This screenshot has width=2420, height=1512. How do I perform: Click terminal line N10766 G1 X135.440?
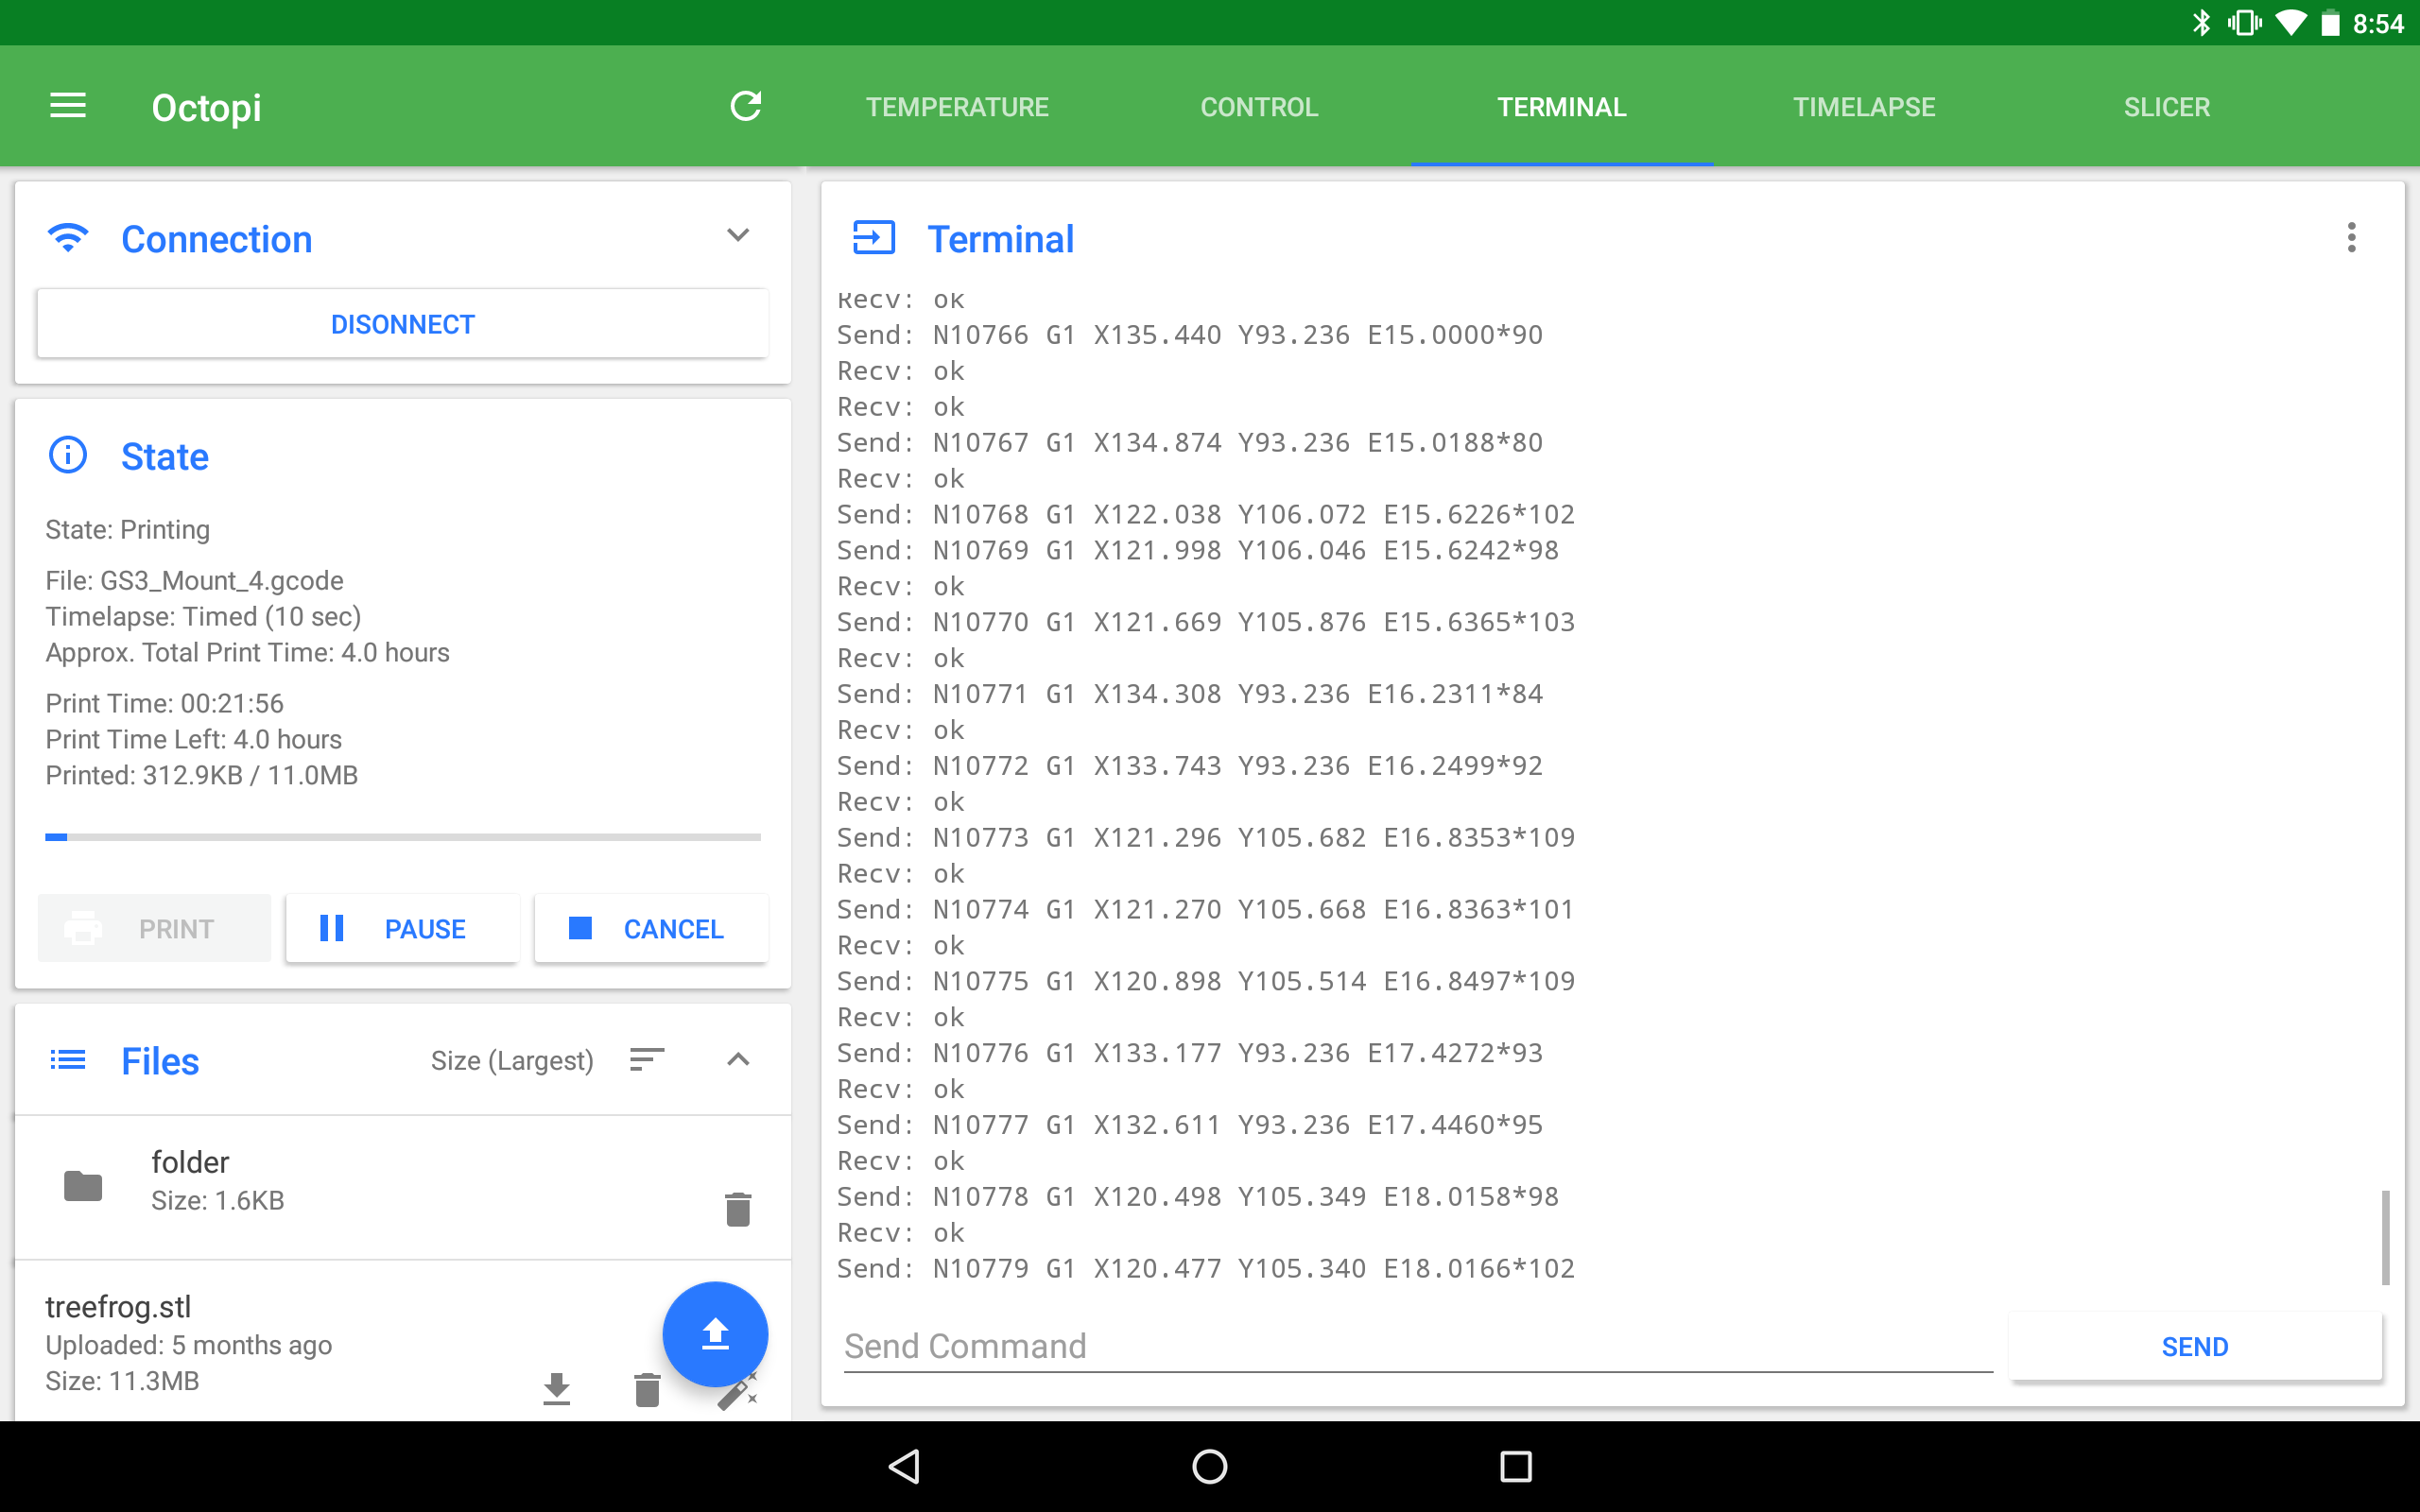point(1190,335)
